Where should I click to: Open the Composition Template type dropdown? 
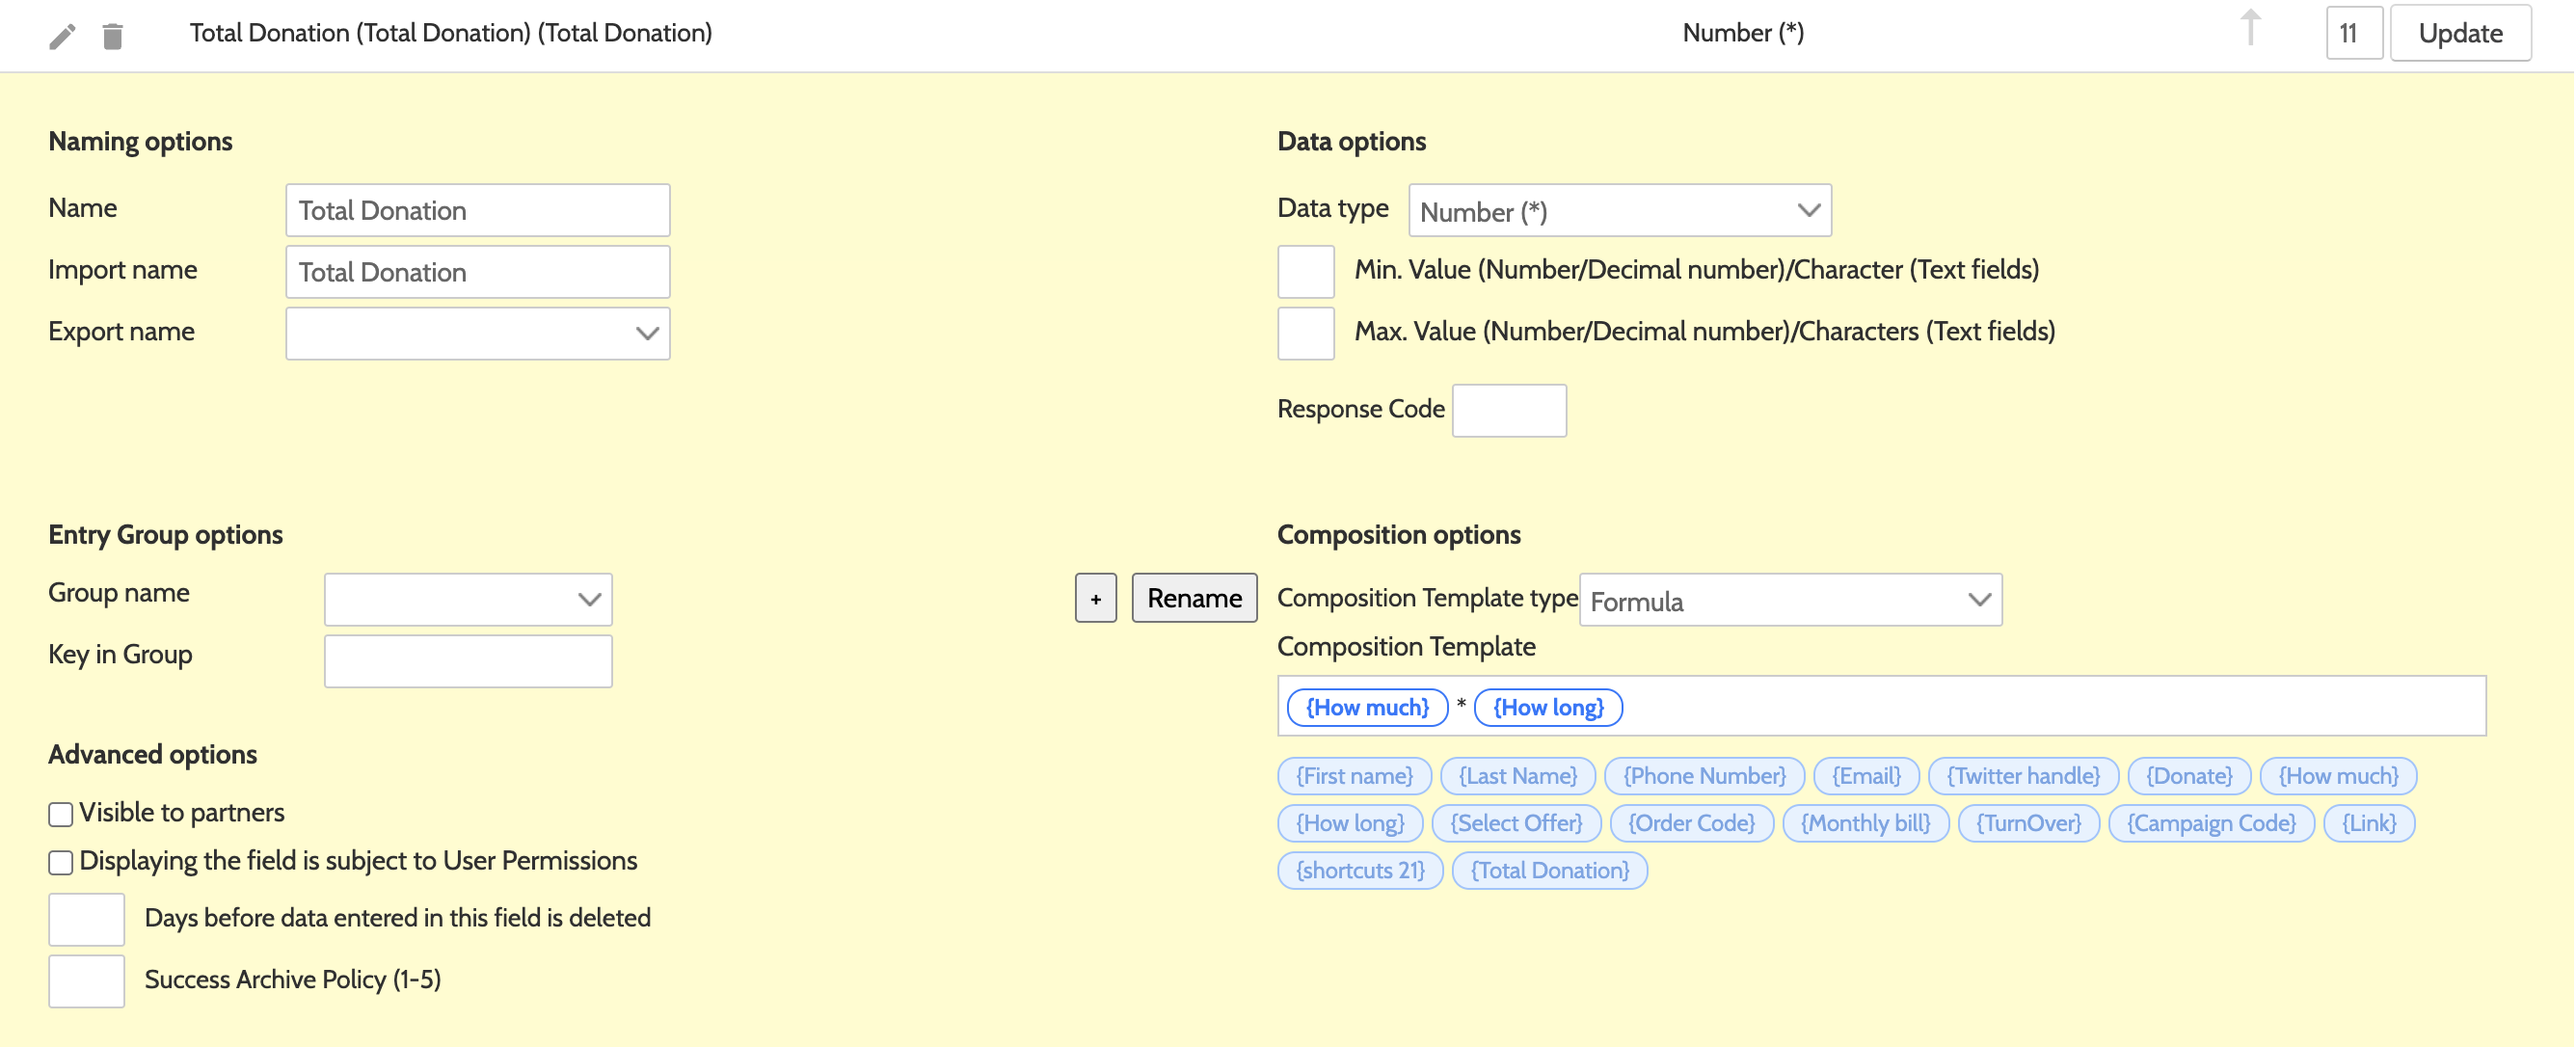point(1789,600)
